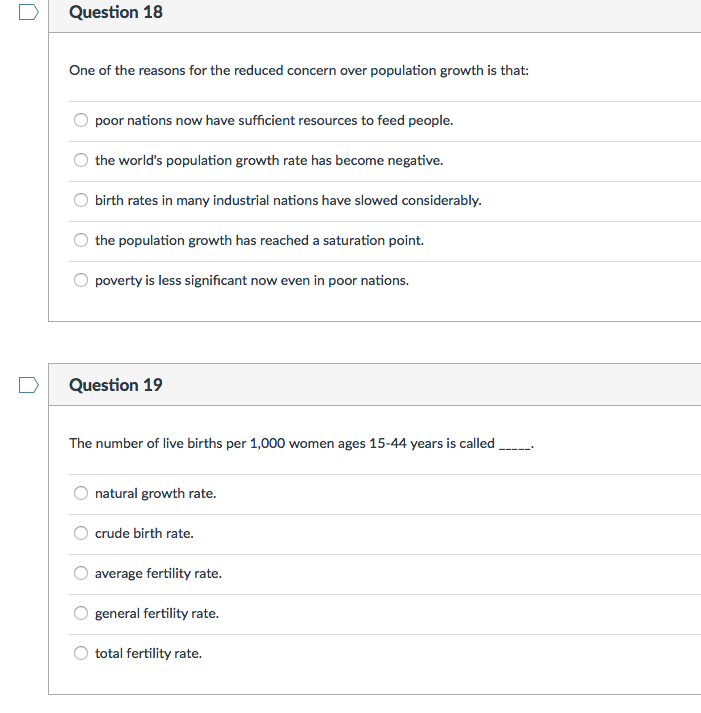Choose "poverty is less significant now" radio button
The width and height of the screenshot is (701, 713).
(x=82, y=281)
